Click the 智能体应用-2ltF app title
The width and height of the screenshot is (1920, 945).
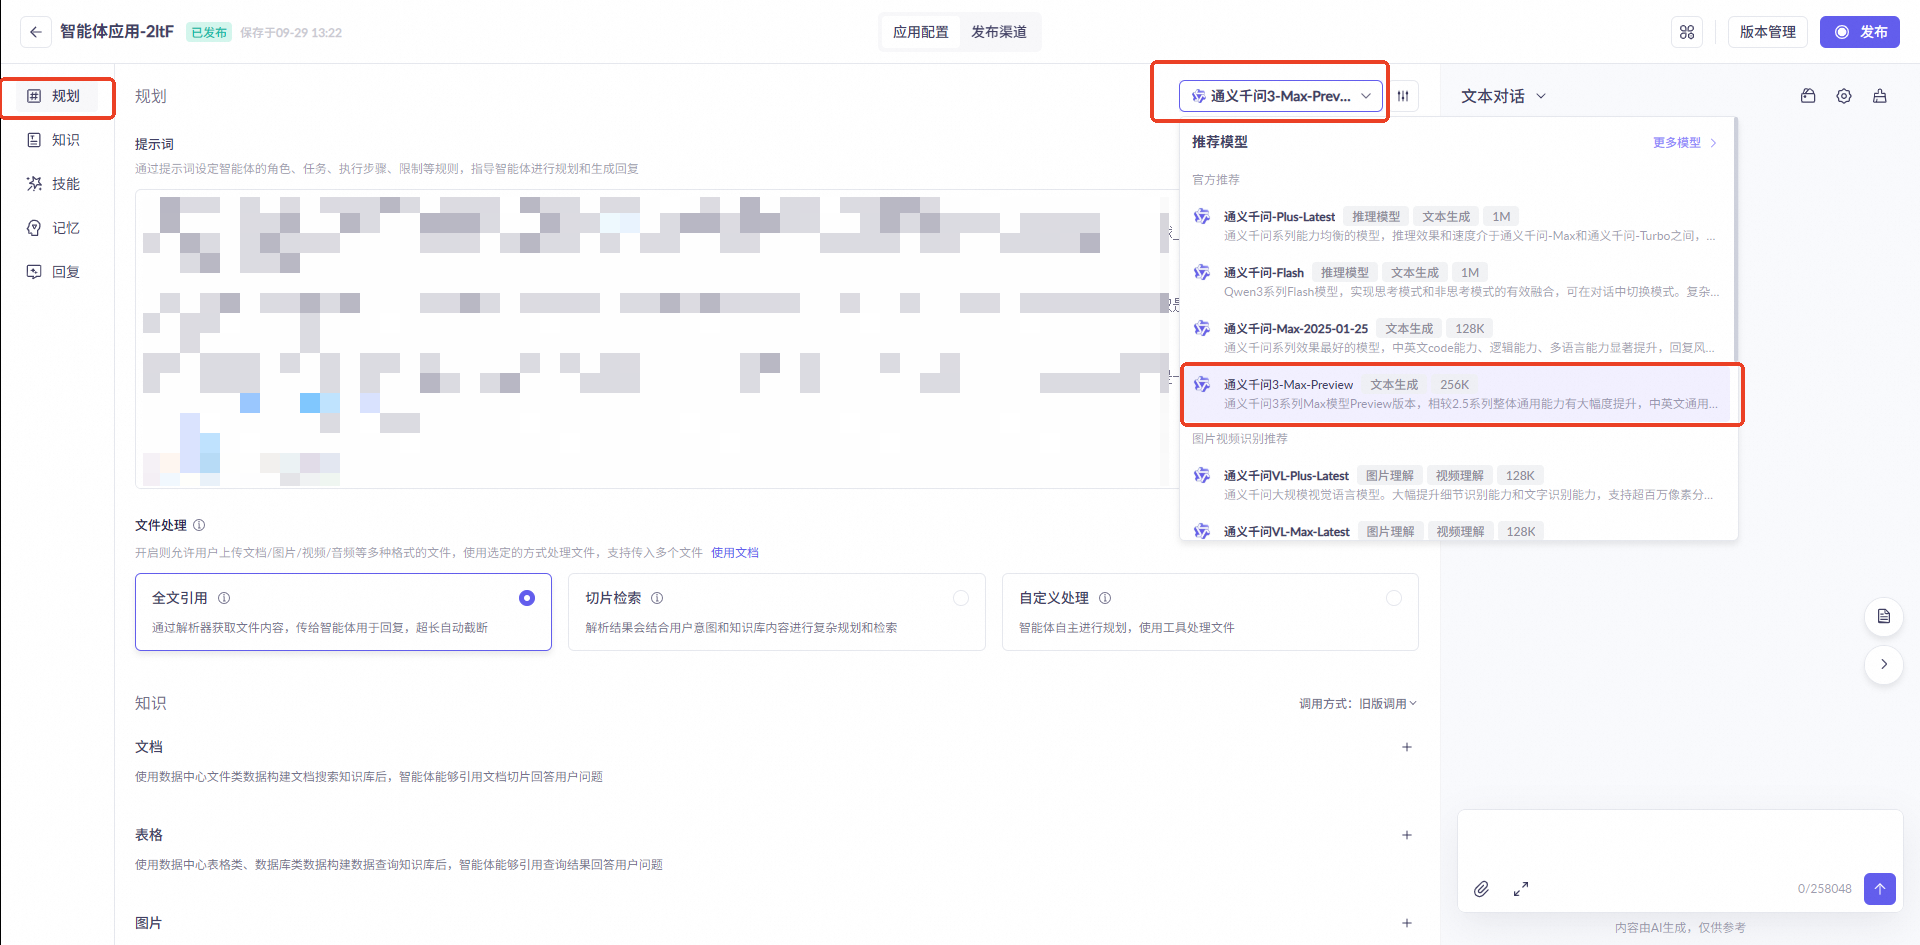tap(117, 32)
